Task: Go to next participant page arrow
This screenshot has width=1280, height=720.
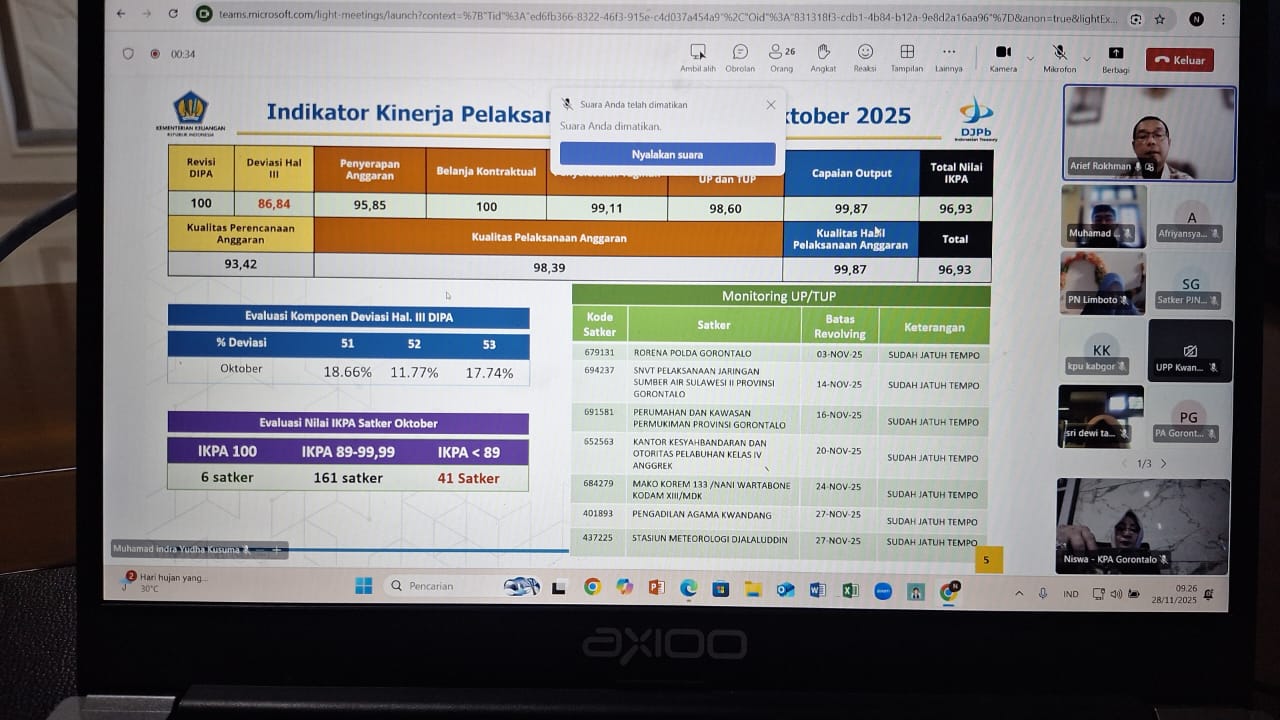Action: point(1163,464)
